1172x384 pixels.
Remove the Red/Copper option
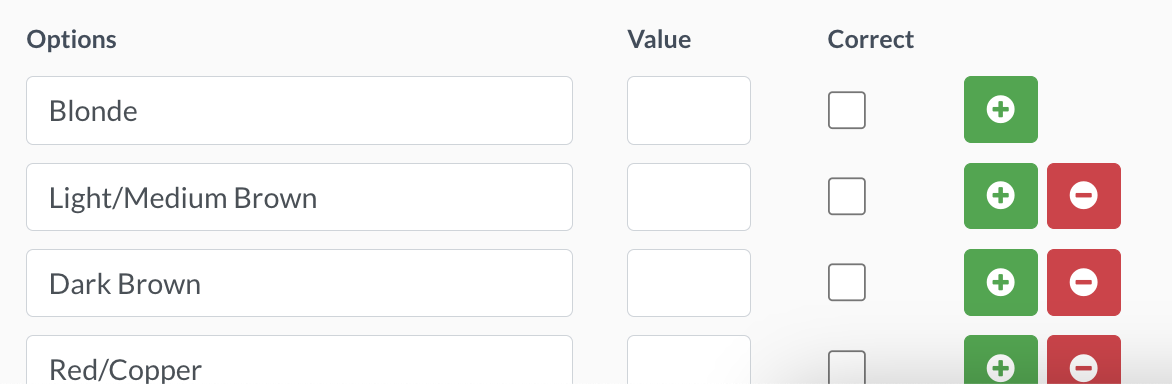pyautogui.click(x=1083, y=360)
